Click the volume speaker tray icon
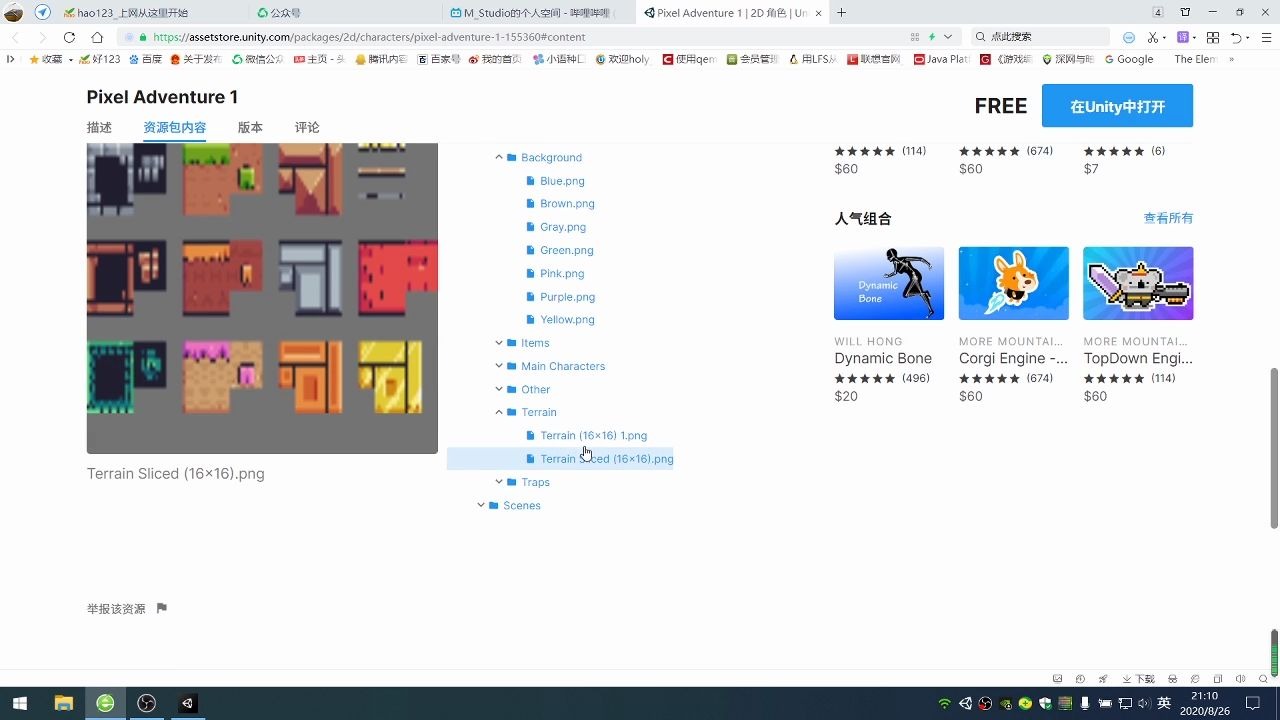 (1144, 704)
